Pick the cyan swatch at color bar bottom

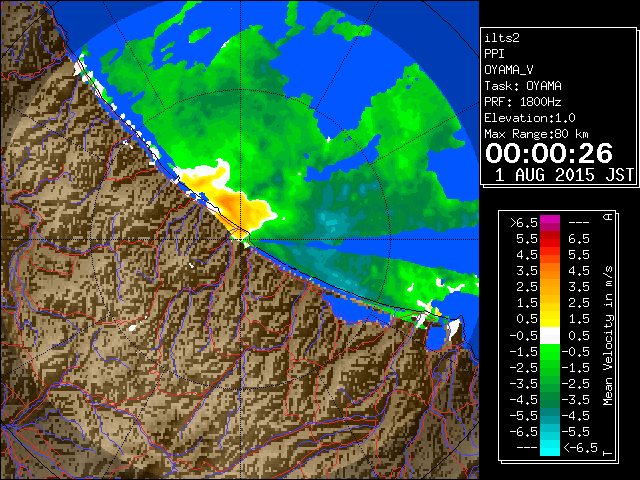pyautogui.click(x=550, y=448)
